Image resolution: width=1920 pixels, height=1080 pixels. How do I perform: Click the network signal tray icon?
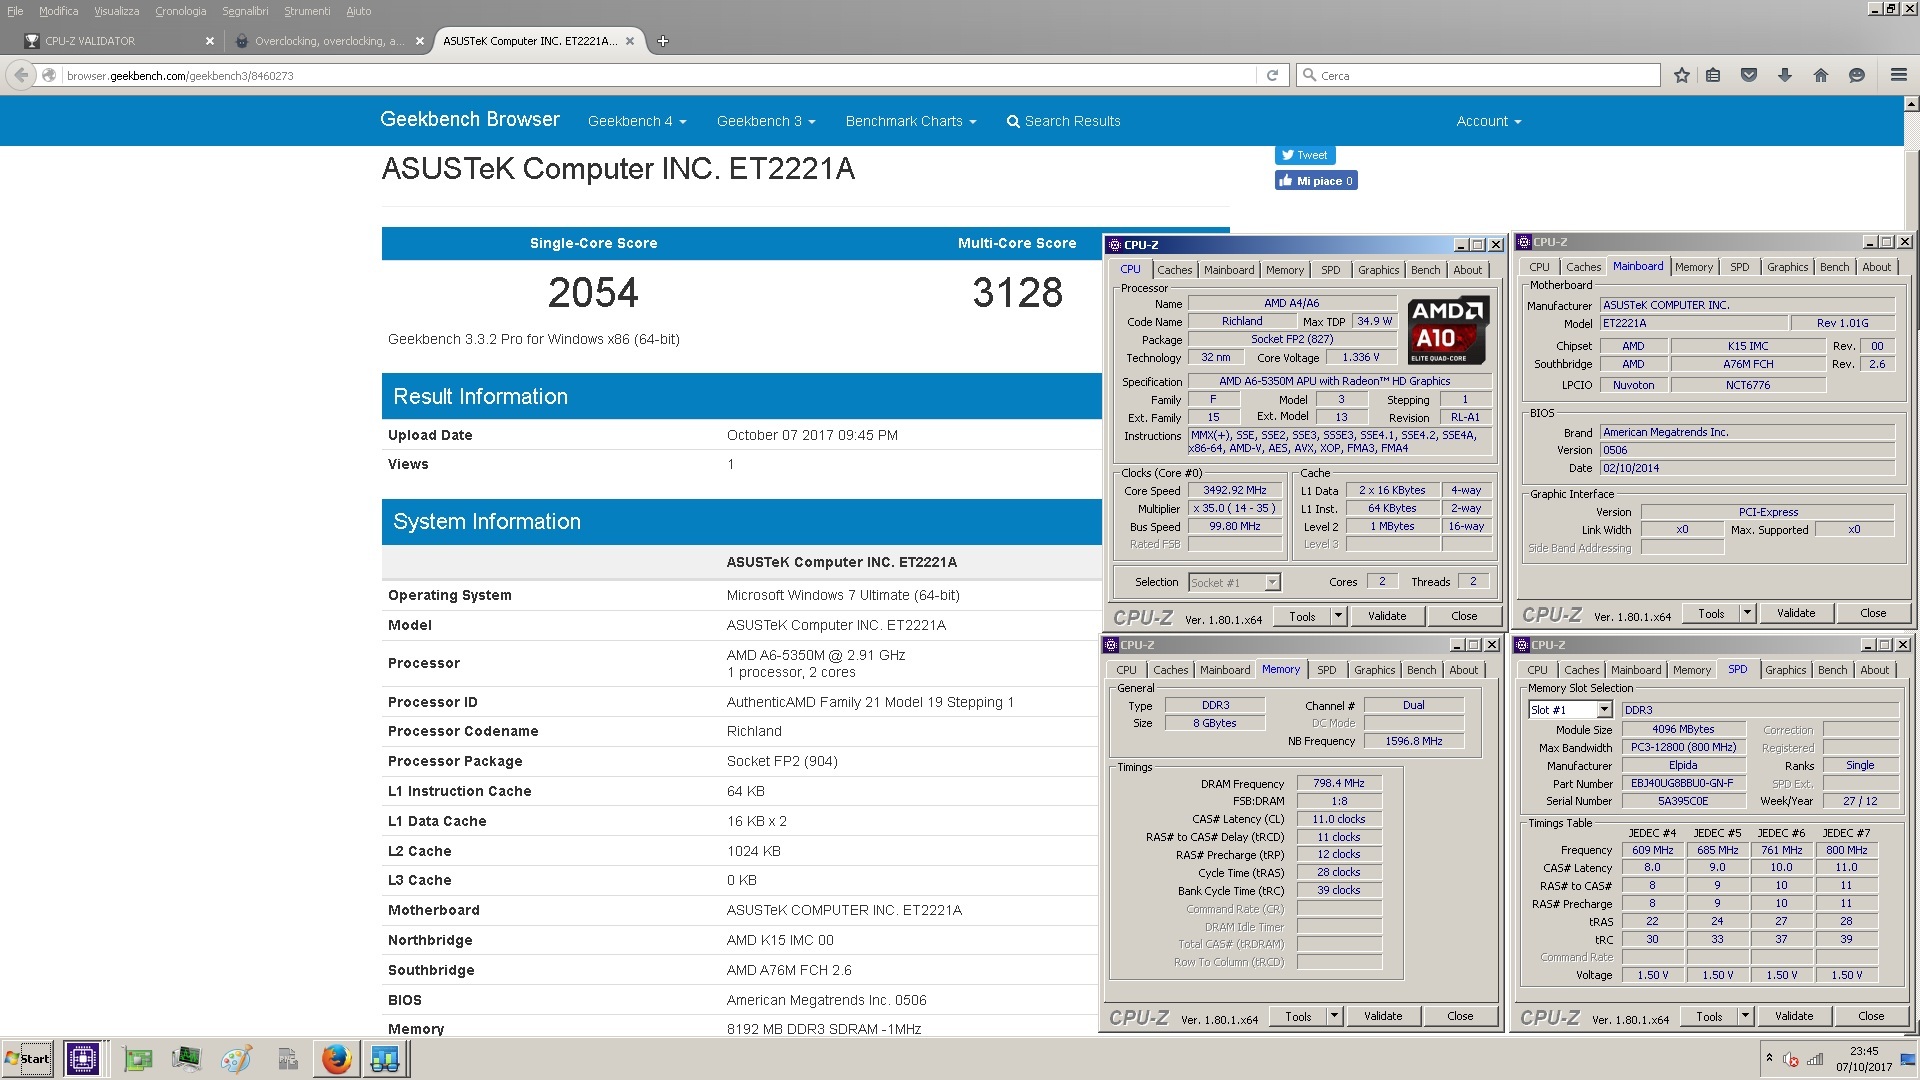click(x=1815, y=1059)
